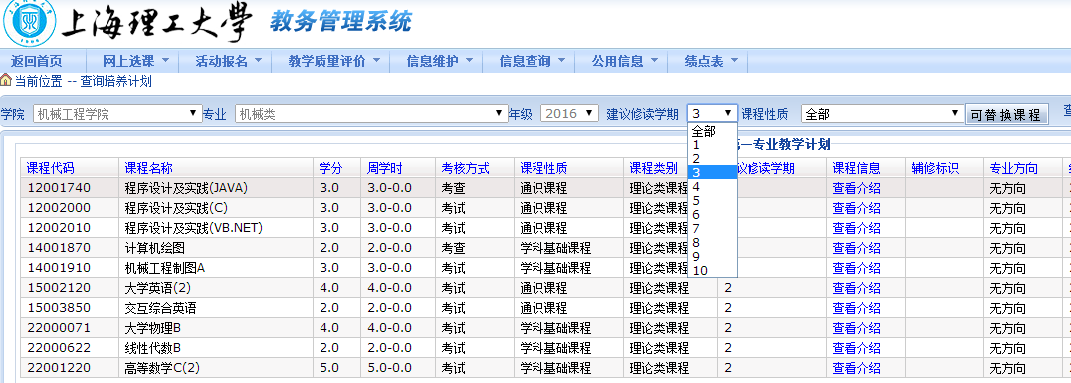
Task: Sort by 课程代码 column header
Action: (x=51, y=168)
